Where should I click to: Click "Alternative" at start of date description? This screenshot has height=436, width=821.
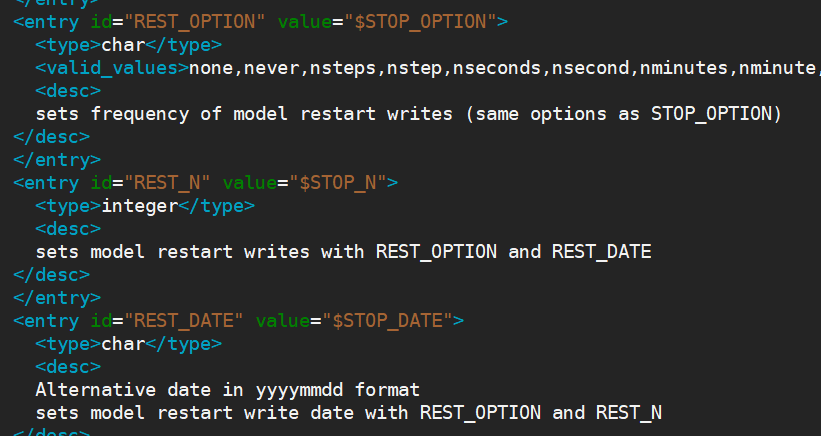tap(95, 390)
